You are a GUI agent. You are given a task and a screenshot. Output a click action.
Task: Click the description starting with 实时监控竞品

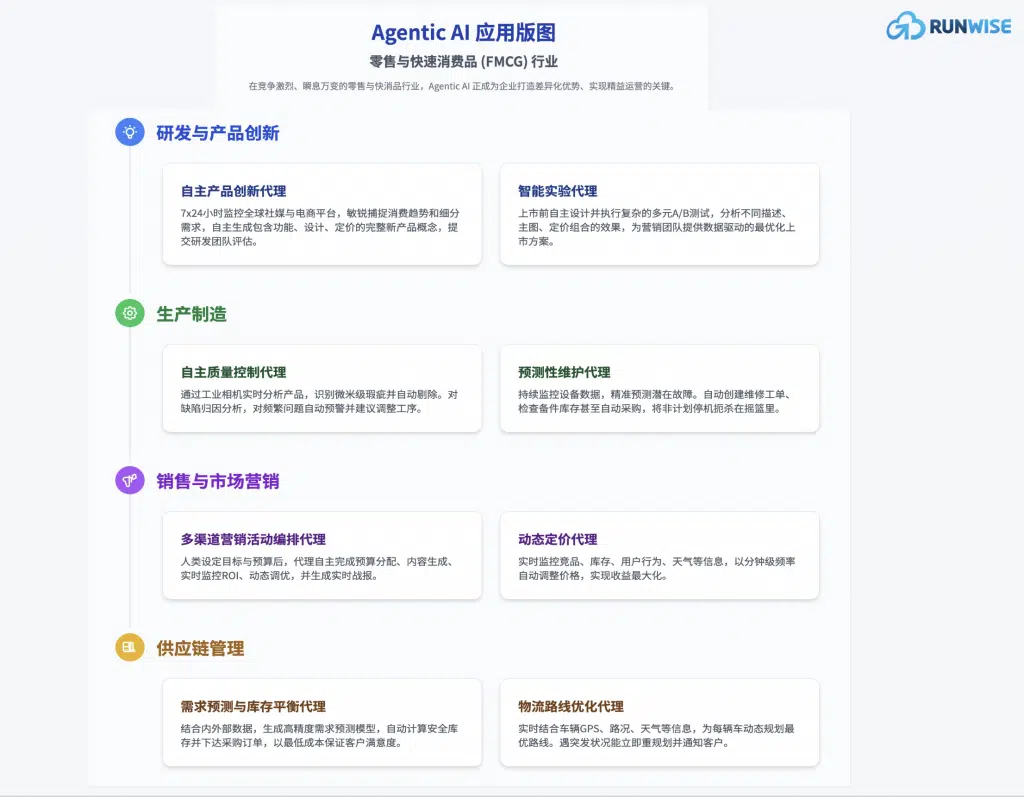pos(656,569)
